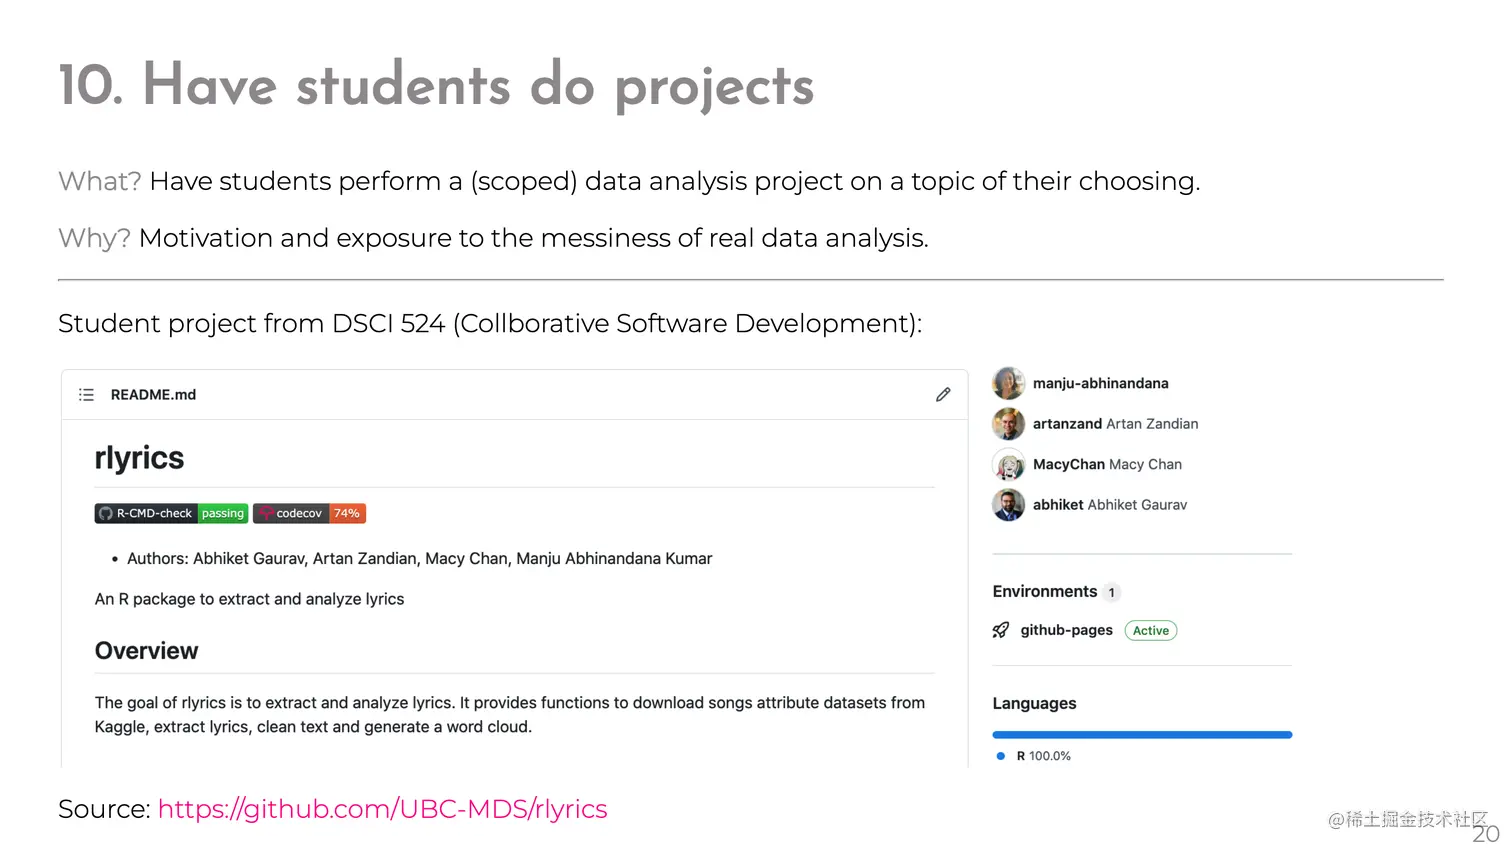The image size is (1512, 853).
Task: Click MacyChan's profile avatar
Action: (x=1008, y=465)
